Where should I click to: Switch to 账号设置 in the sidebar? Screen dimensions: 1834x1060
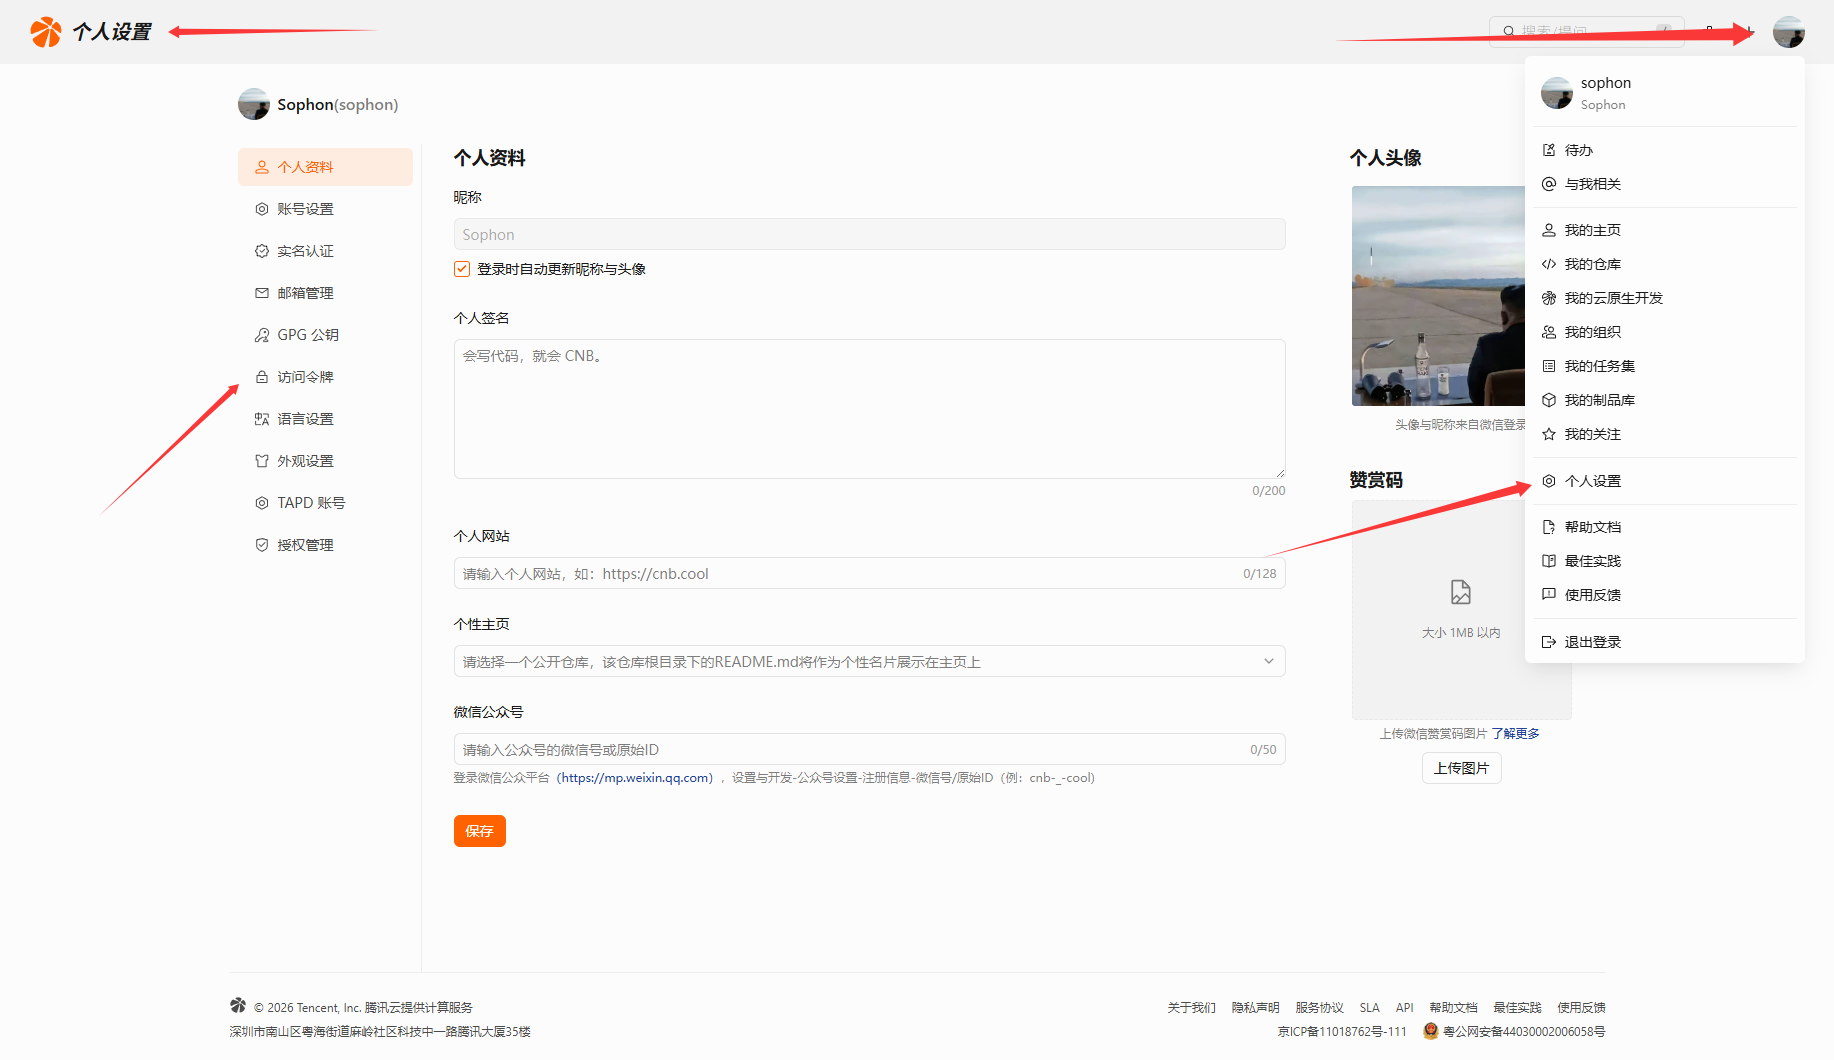[x=305, y=209]
